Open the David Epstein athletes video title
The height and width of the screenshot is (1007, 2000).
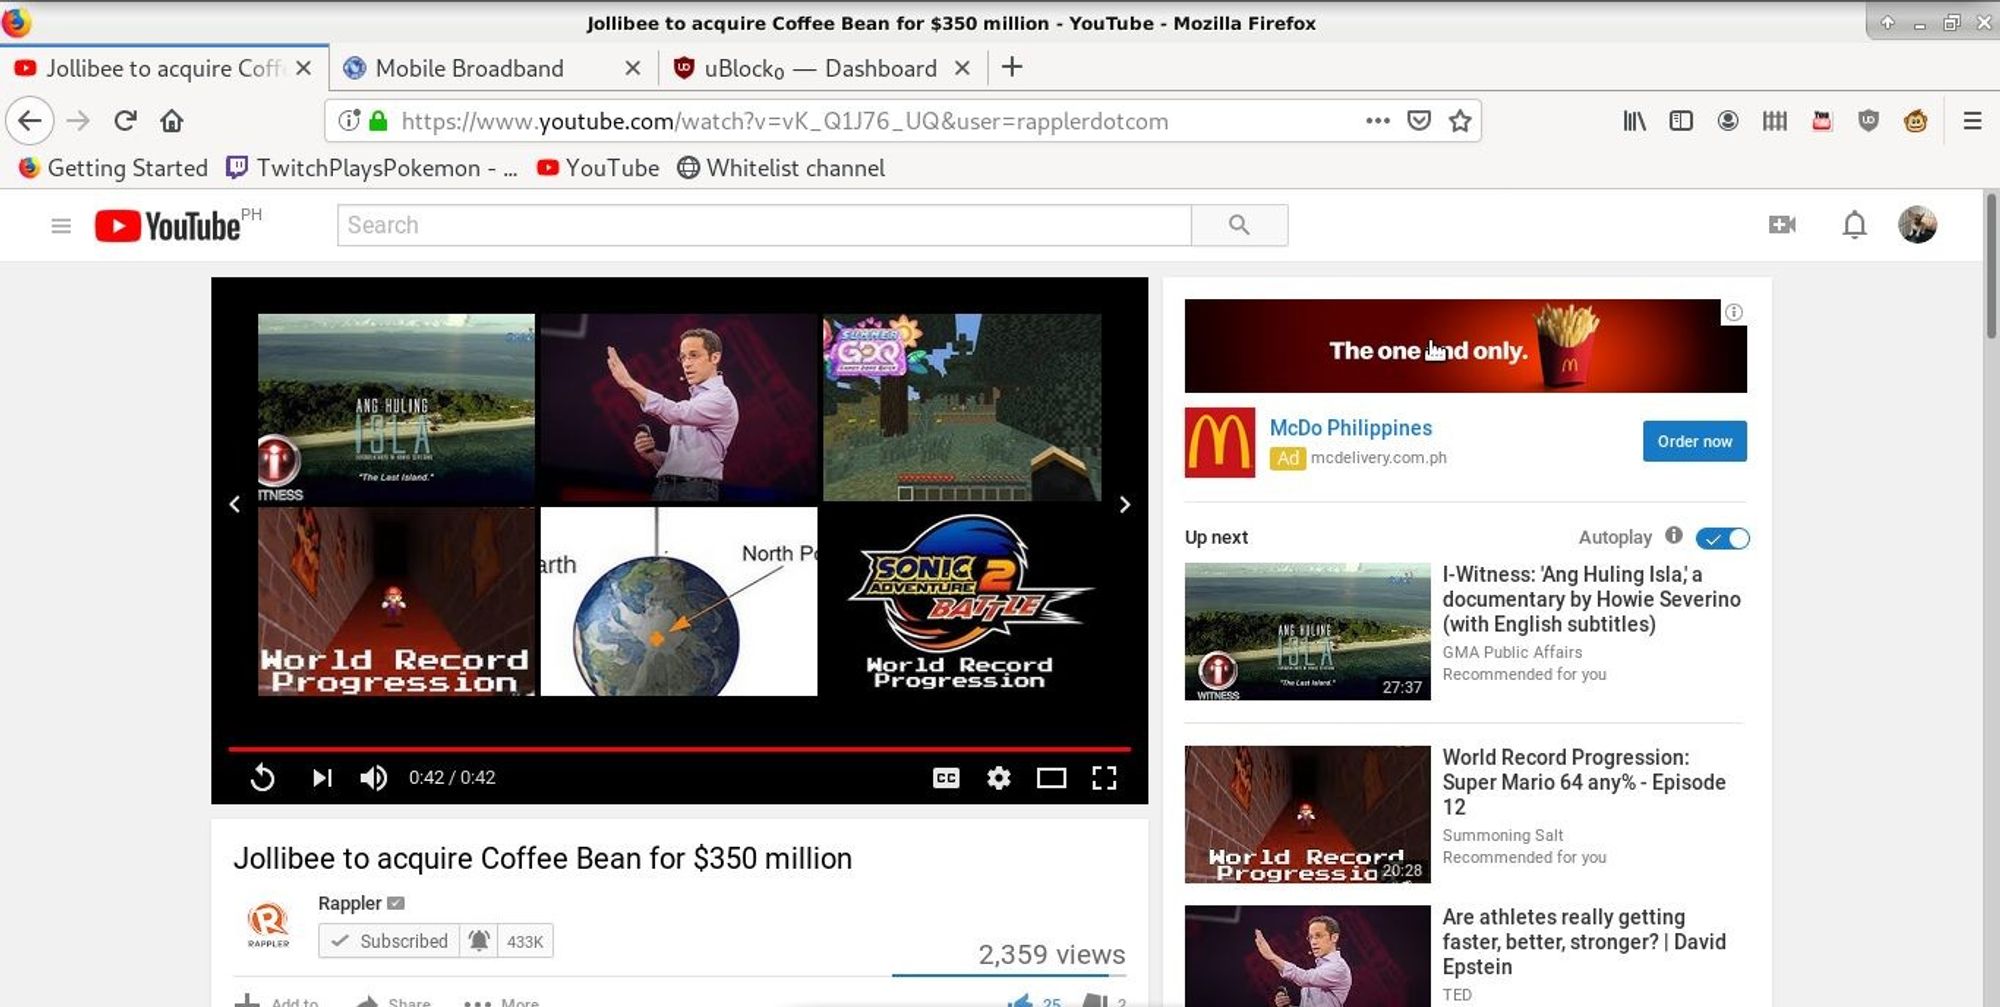1584,942
